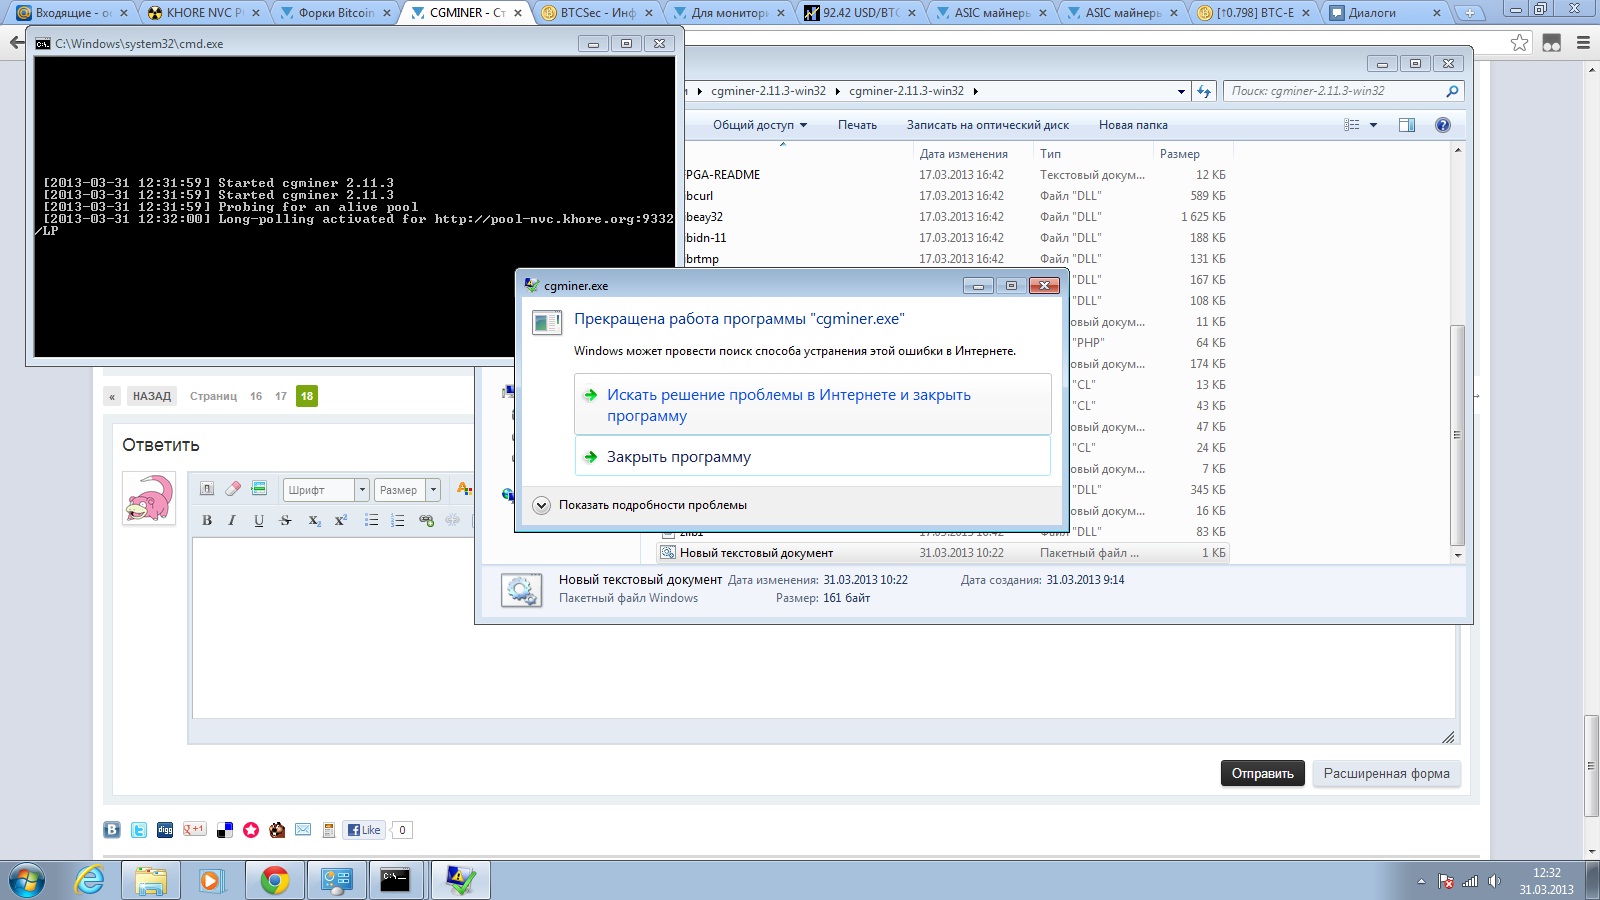1600x900 pixels.
Task: Share the page on VKontakte
Action: (112, 830)
